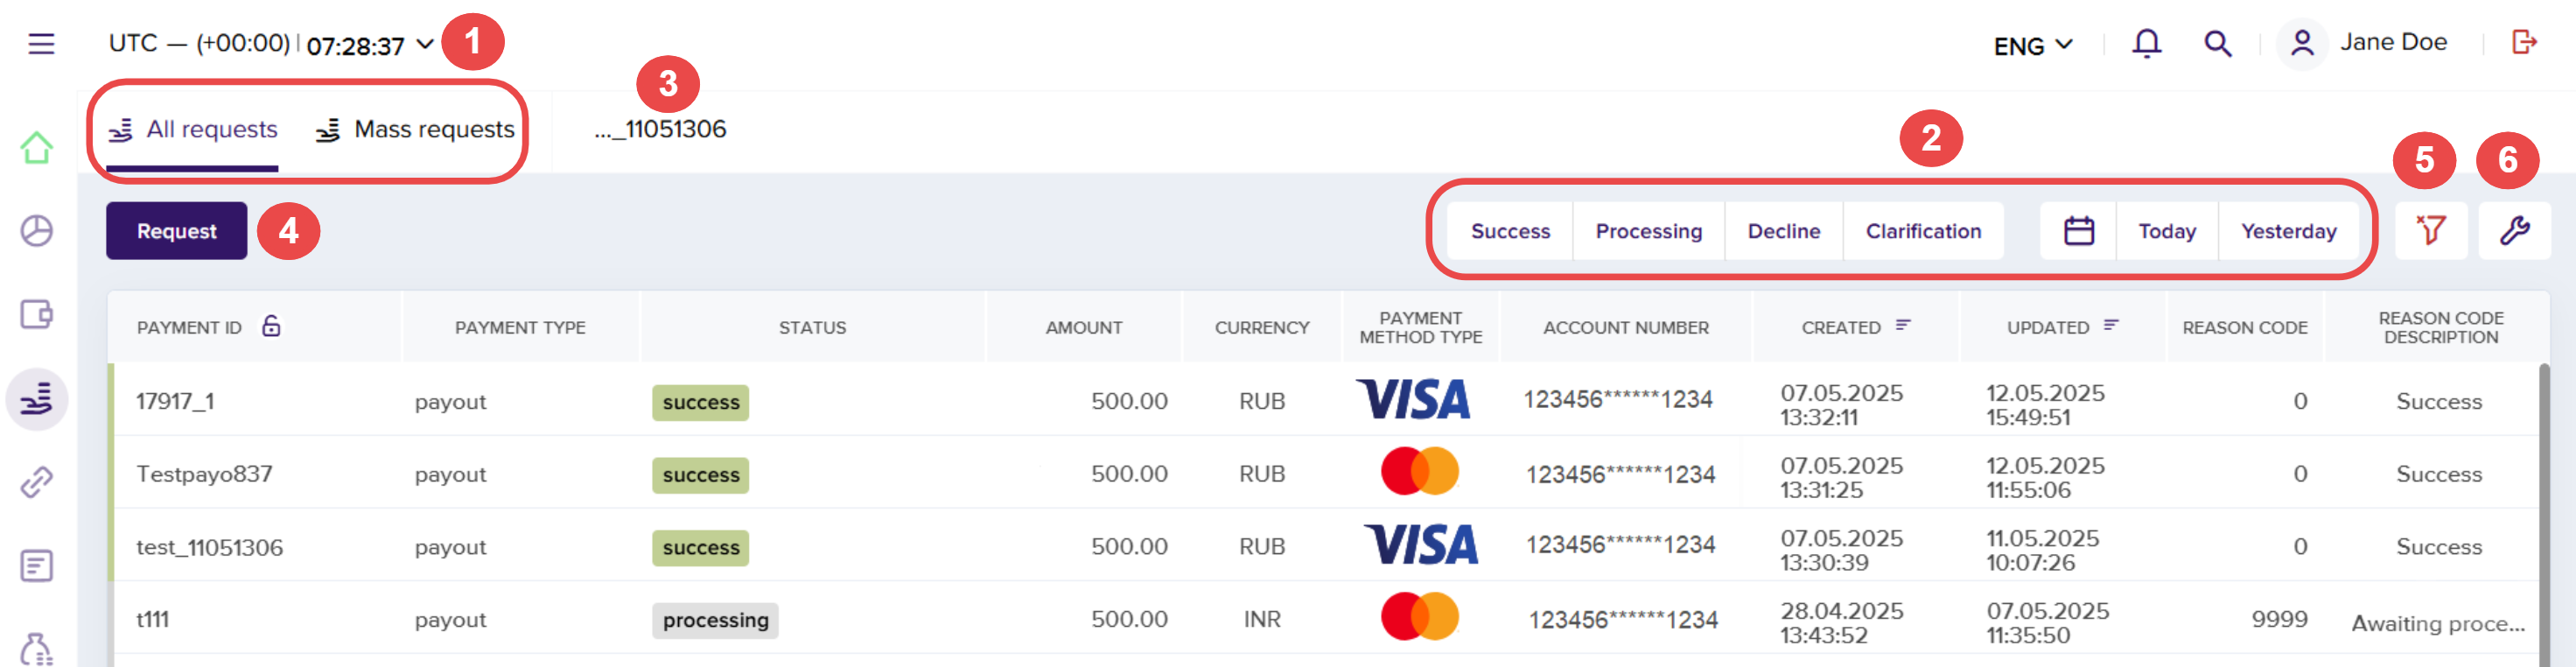Go to Home in the sidebar

[x=37, y=148]
